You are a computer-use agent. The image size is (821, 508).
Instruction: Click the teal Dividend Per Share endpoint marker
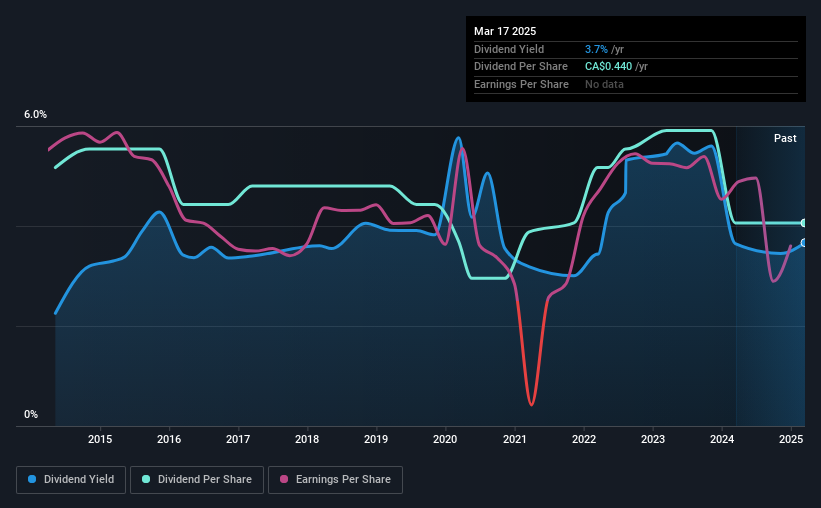[x=804, y=223]
